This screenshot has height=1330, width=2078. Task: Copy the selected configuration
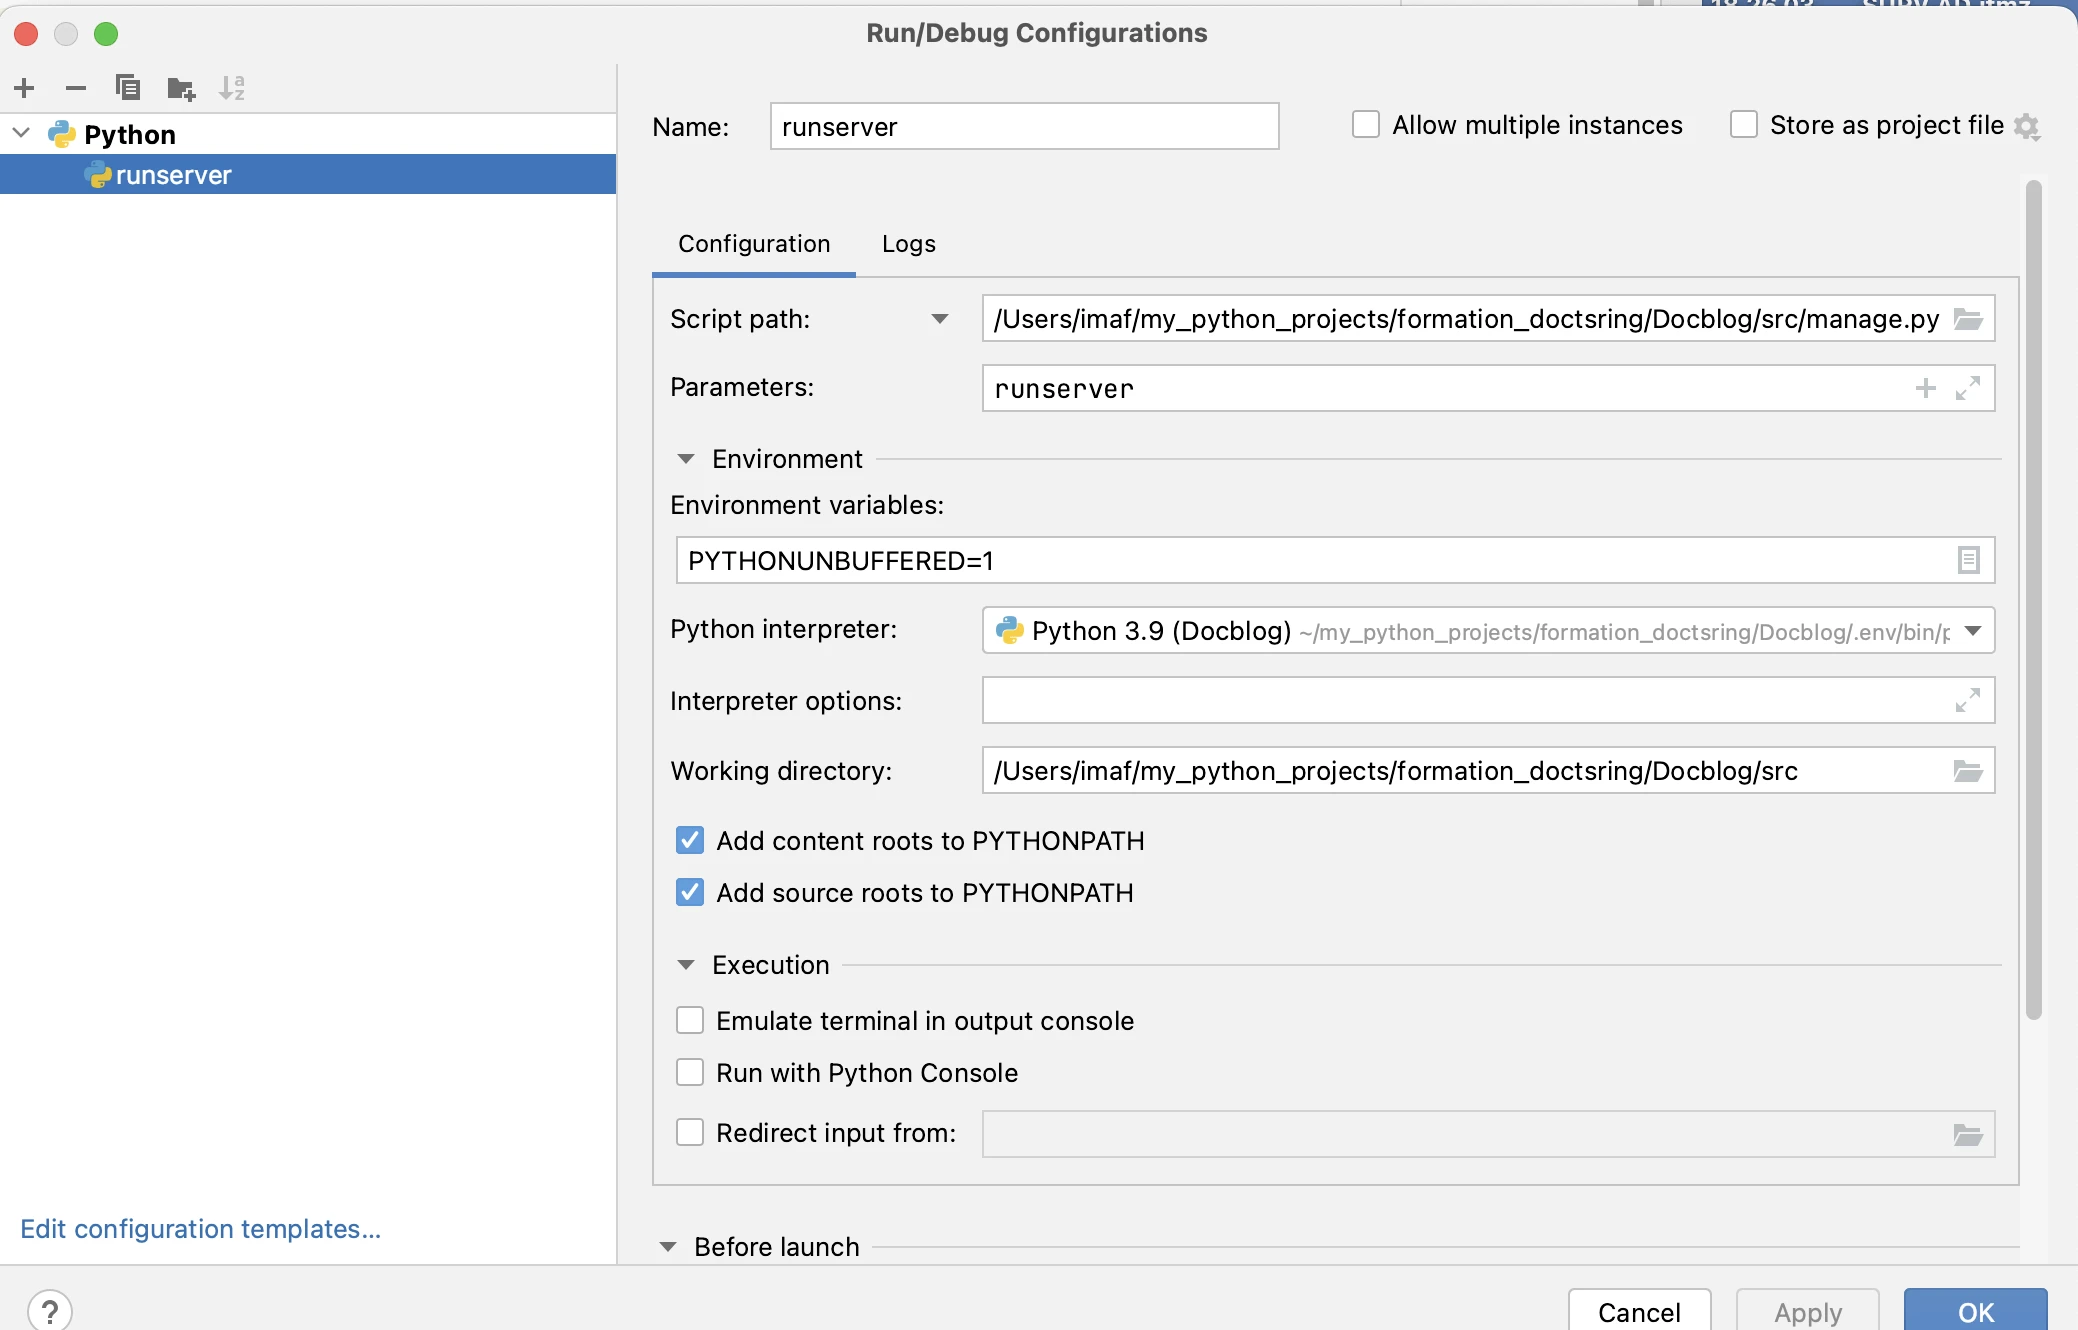tap(127, 88)
